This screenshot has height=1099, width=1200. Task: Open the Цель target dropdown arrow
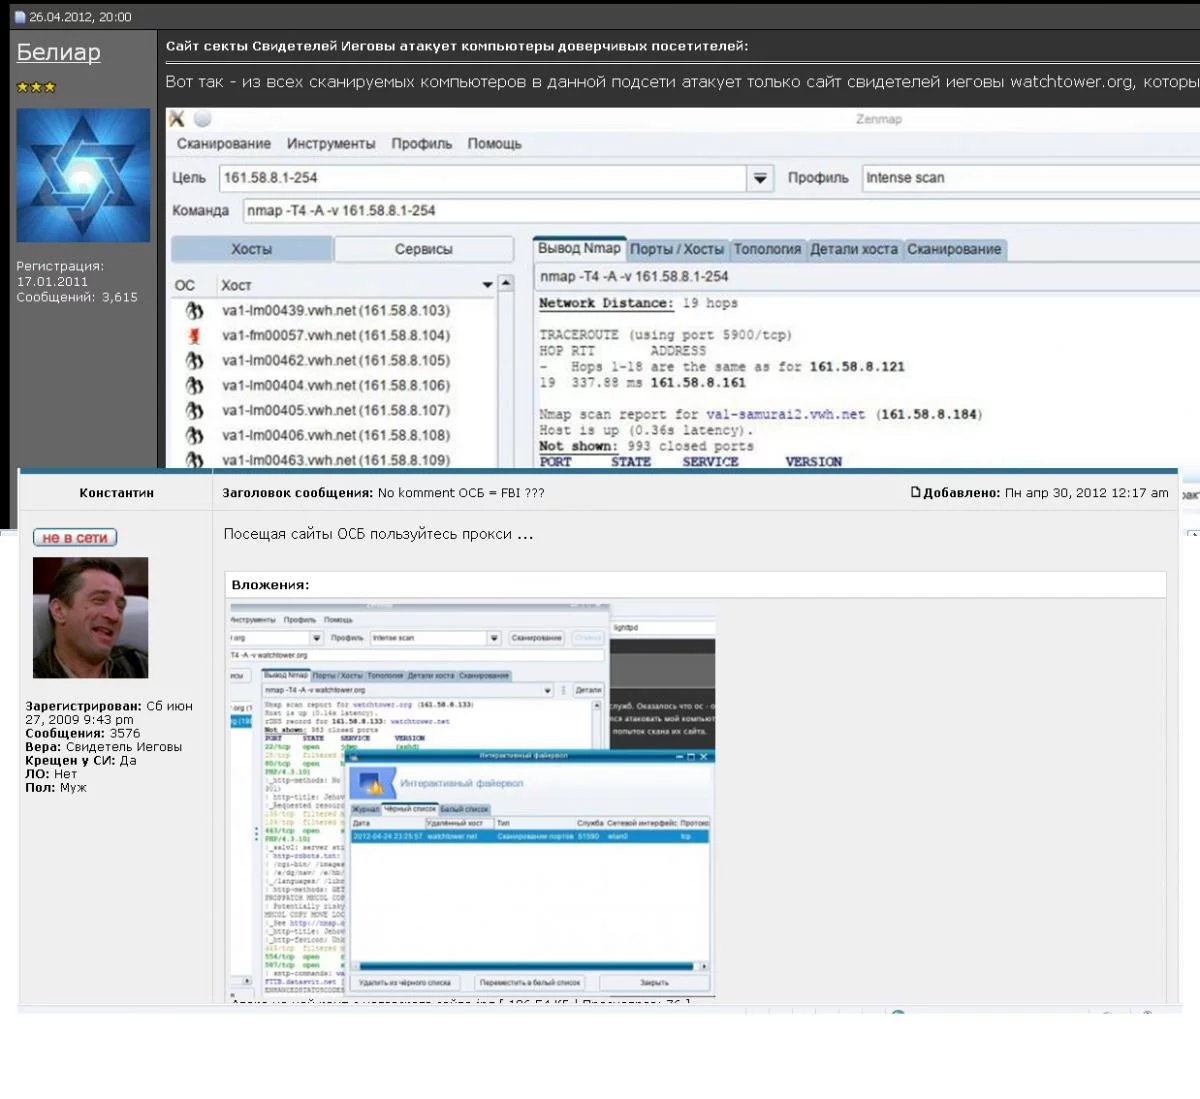click(x=760, y=178)
